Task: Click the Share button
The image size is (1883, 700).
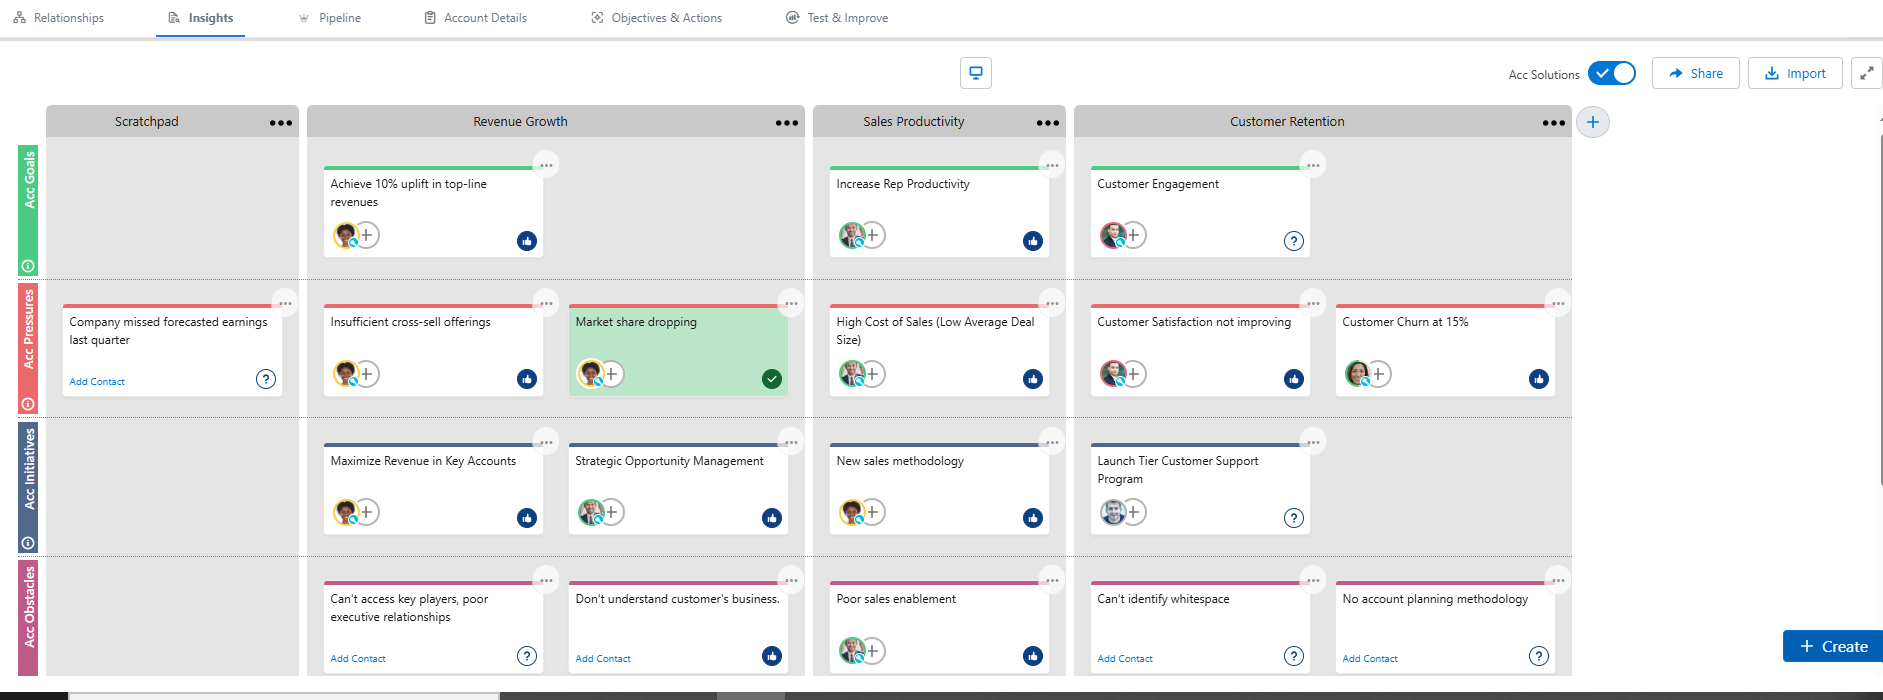Action: (1695, 74)
